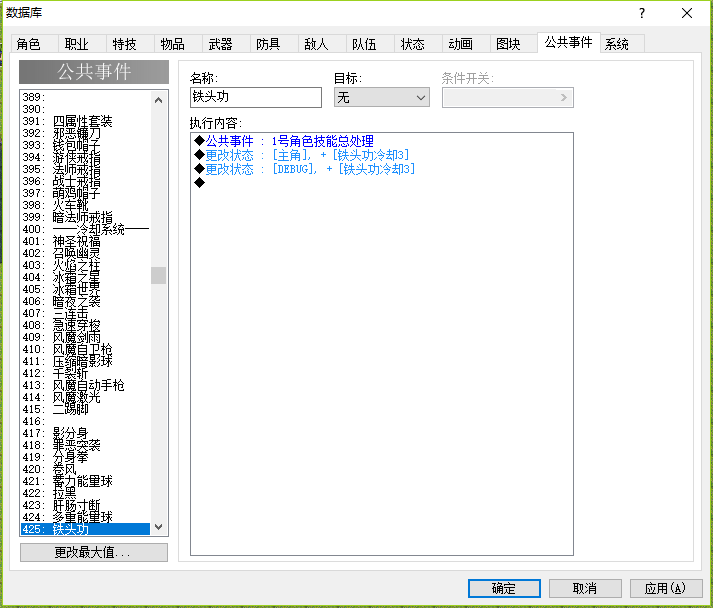Select list entry 407: 三连击

(85, 313)
